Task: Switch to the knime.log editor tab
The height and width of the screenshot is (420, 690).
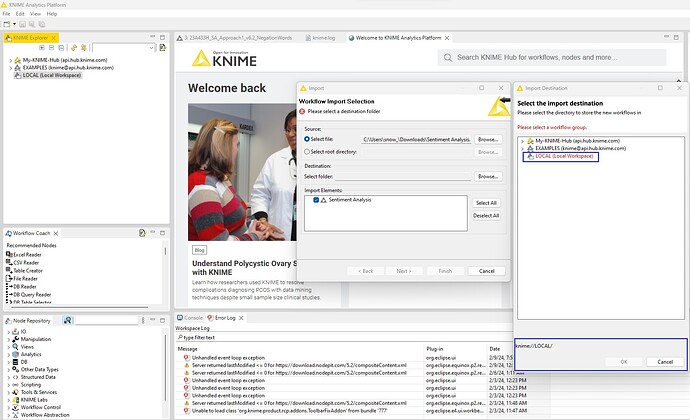Action: (320, 38)
